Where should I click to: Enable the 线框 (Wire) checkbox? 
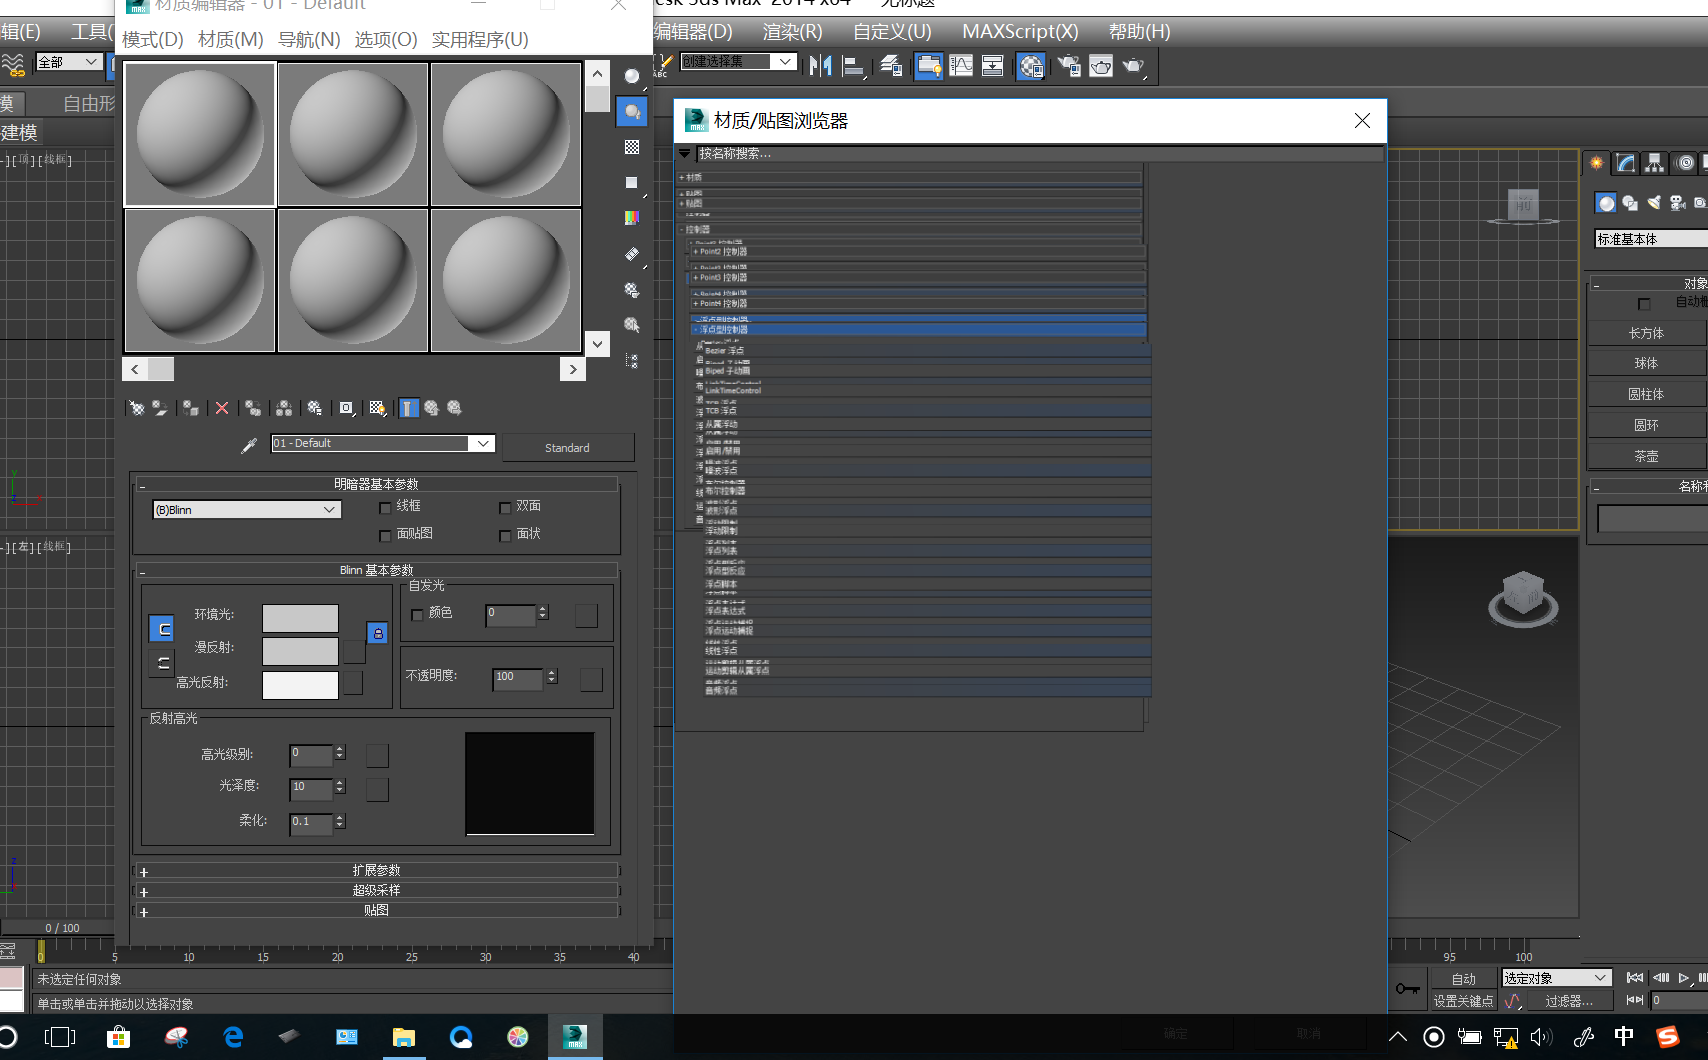click(385, 508)
